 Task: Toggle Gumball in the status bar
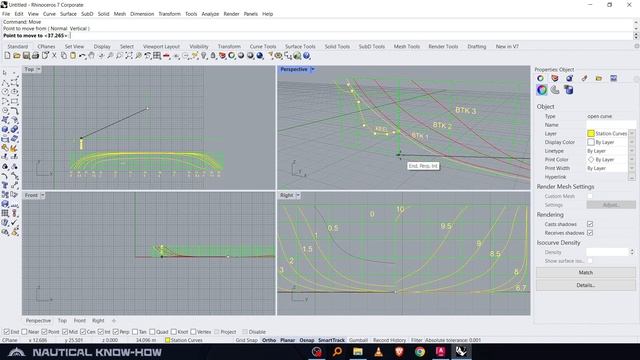pos(358,340)
